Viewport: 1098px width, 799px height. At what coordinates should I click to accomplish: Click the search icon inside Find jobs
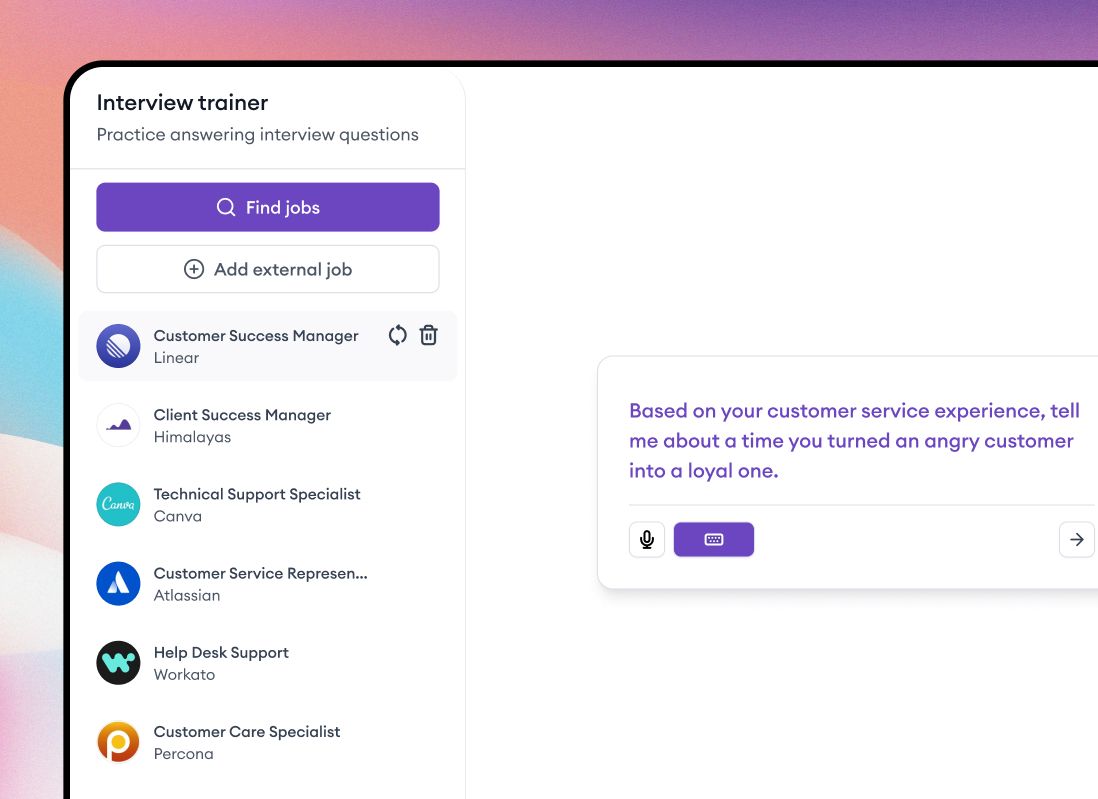coord(225,207)
